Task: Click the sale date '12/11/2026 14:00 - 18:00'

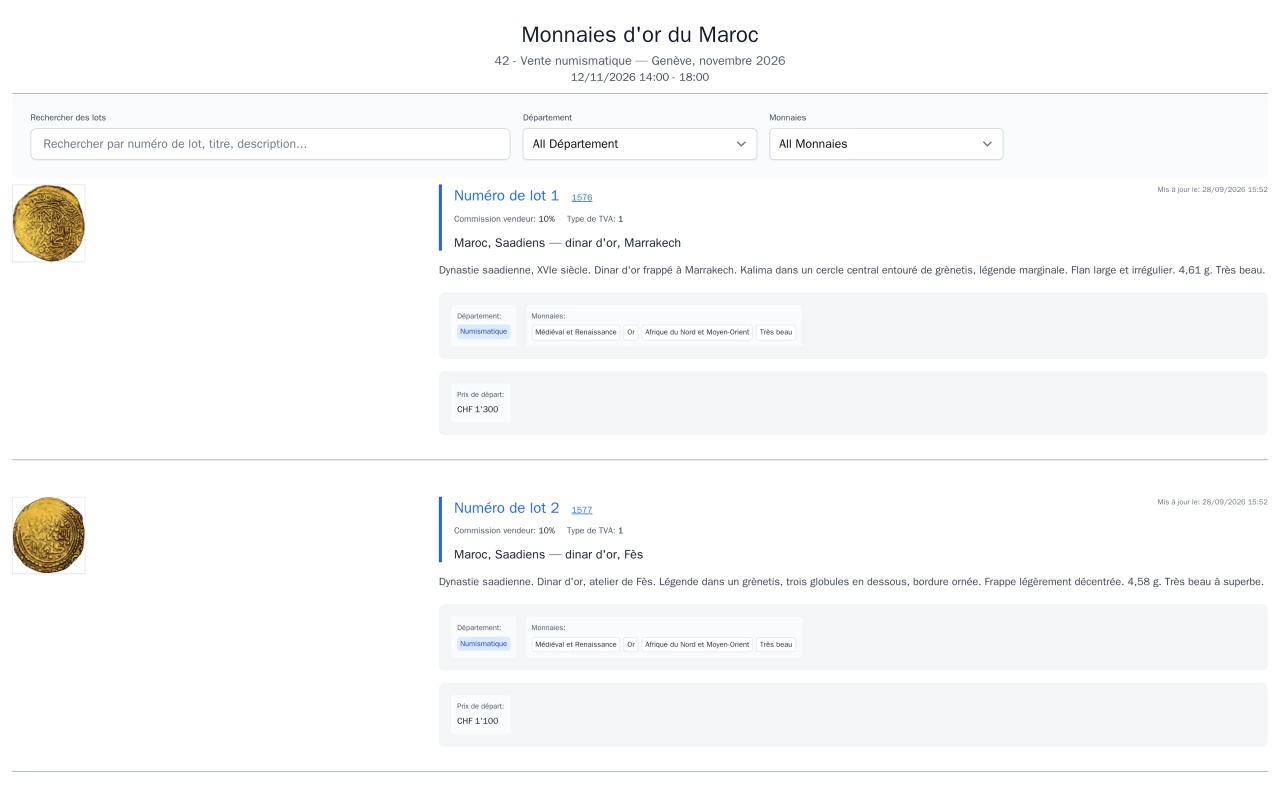Action: point(640,77)
